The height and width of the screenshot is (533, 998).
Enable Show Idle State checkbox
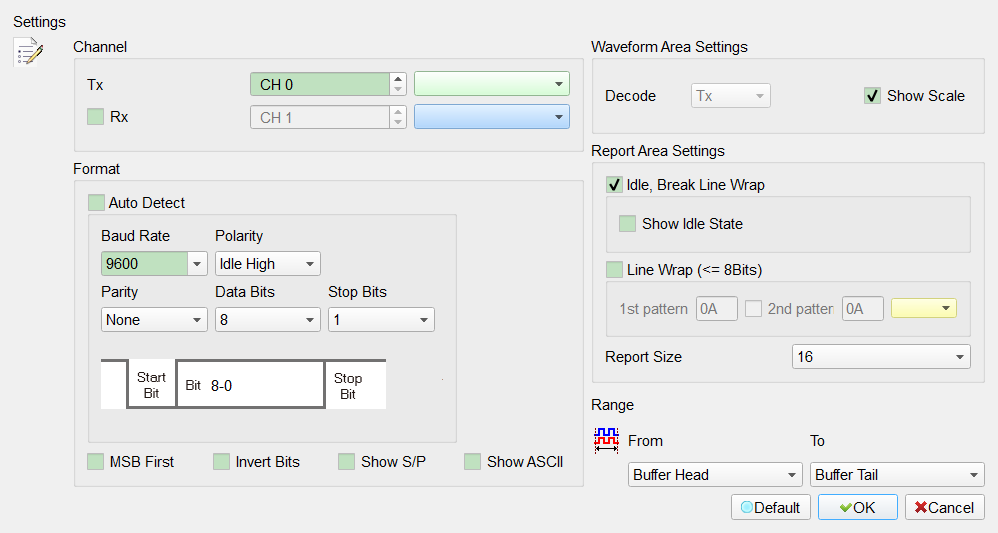click(x=628, y=224)
